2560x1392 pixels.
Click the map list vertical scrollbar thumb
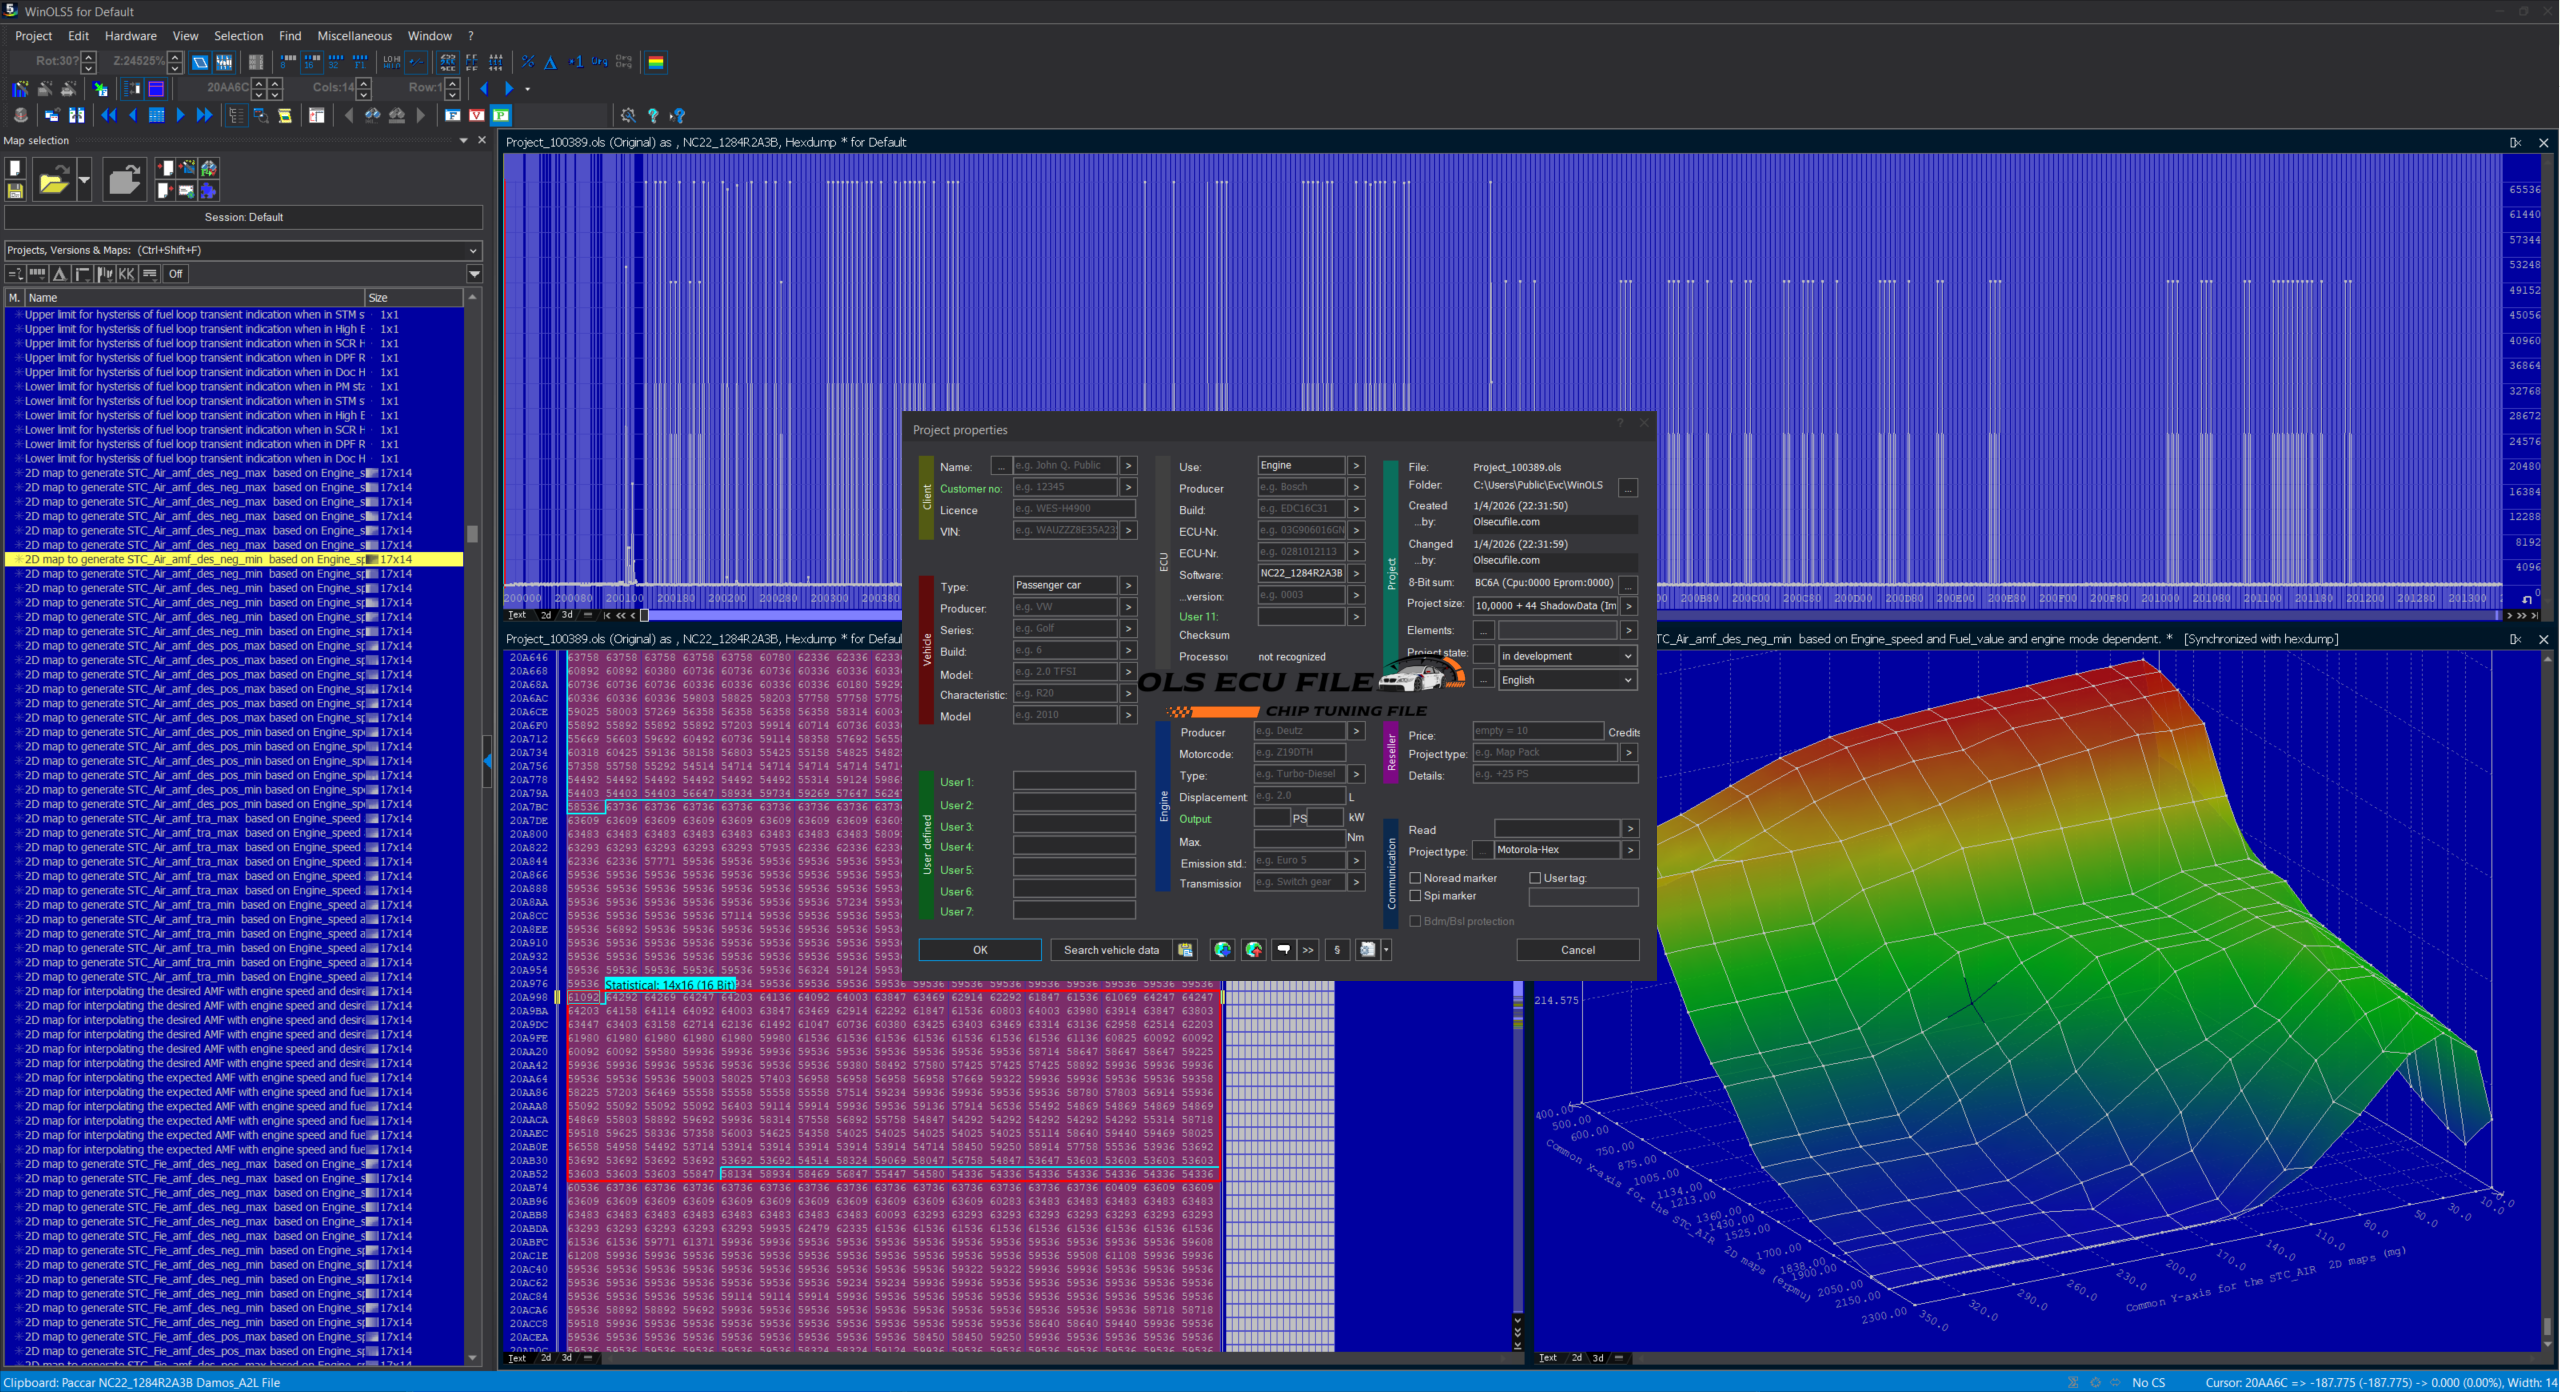(472, 534)
